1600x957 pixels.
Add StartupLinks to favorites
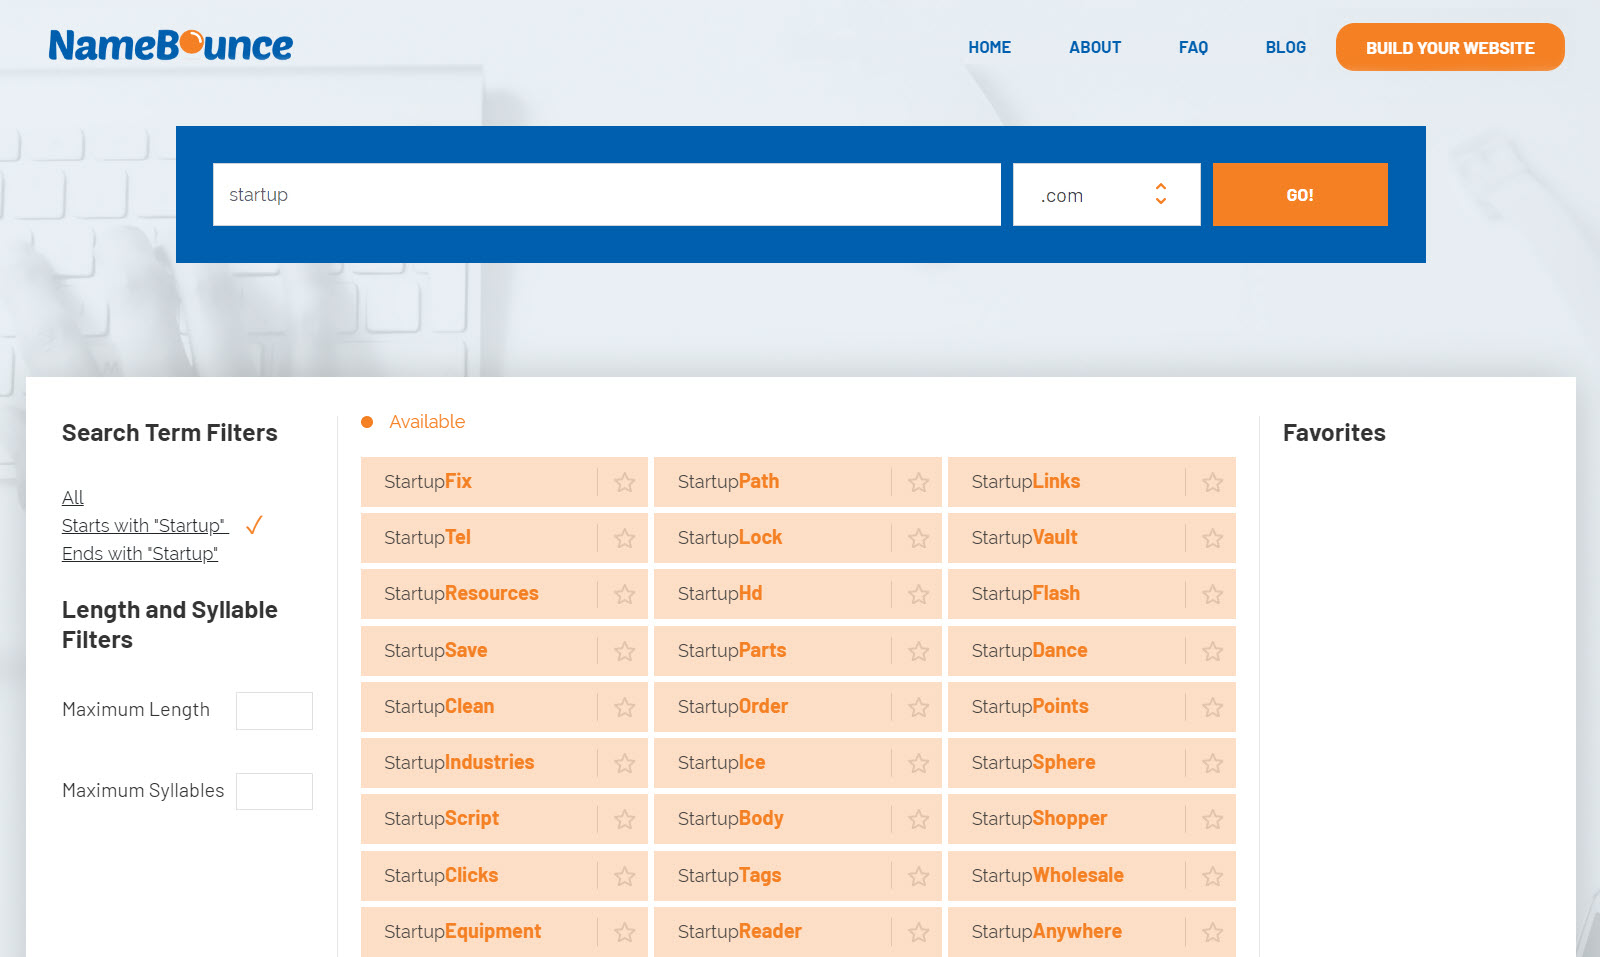coord(1212,483)
